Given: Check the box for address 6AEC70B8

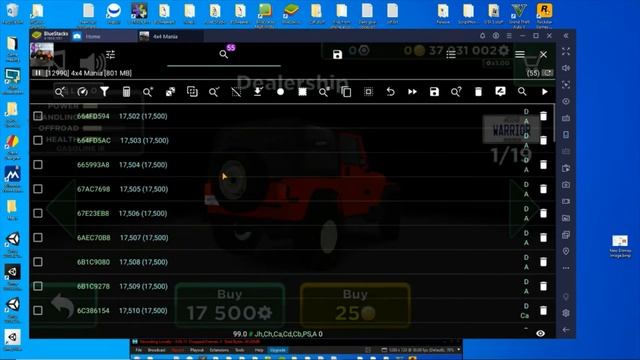Looking at the screenshot, I should tap(38, 238).
